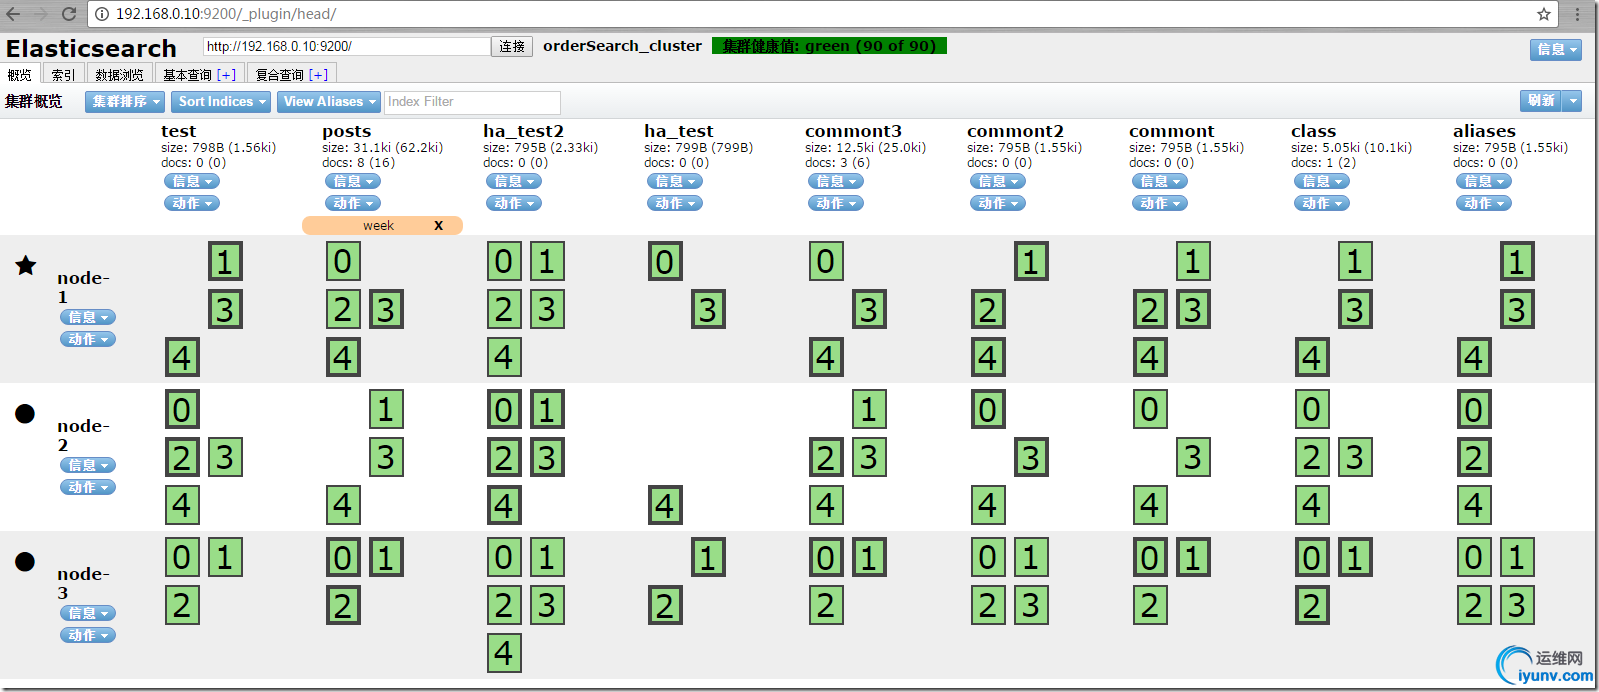Click the Index Filter input field

click(x=473, y=102)
